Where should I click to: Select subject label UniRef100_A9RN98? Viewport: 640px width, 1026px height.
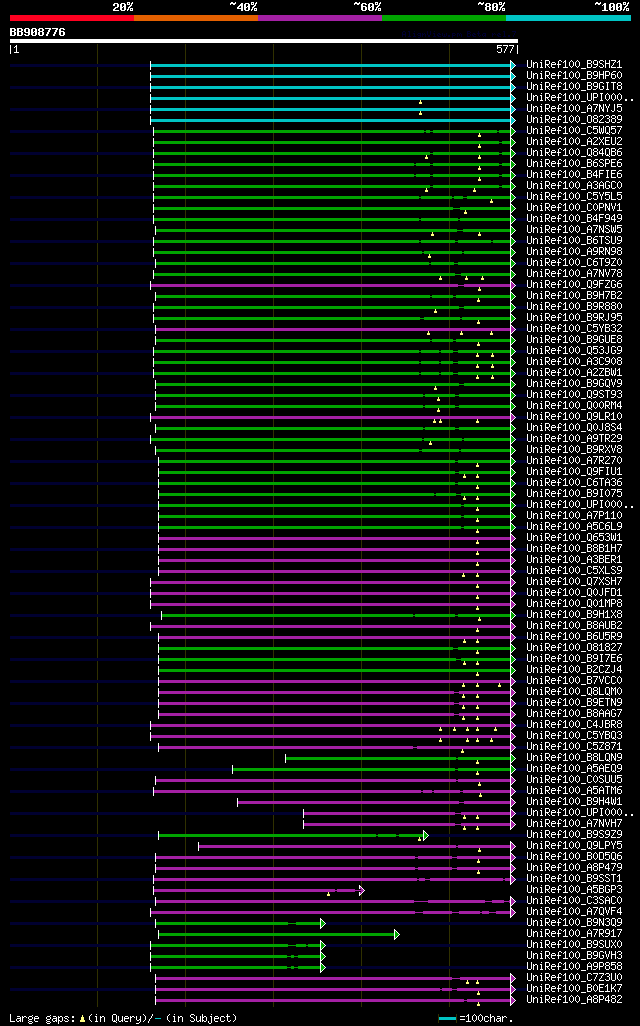point(574,252)
